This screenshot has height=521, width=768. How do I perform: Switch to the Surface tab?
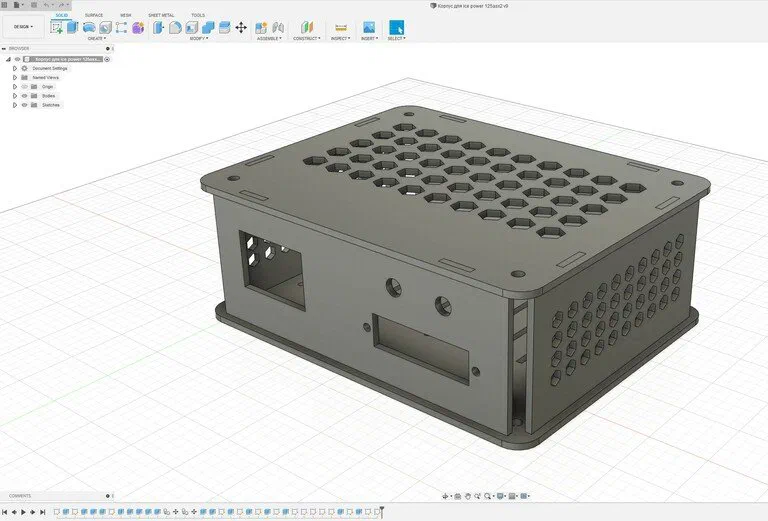(x=94, y=15)
